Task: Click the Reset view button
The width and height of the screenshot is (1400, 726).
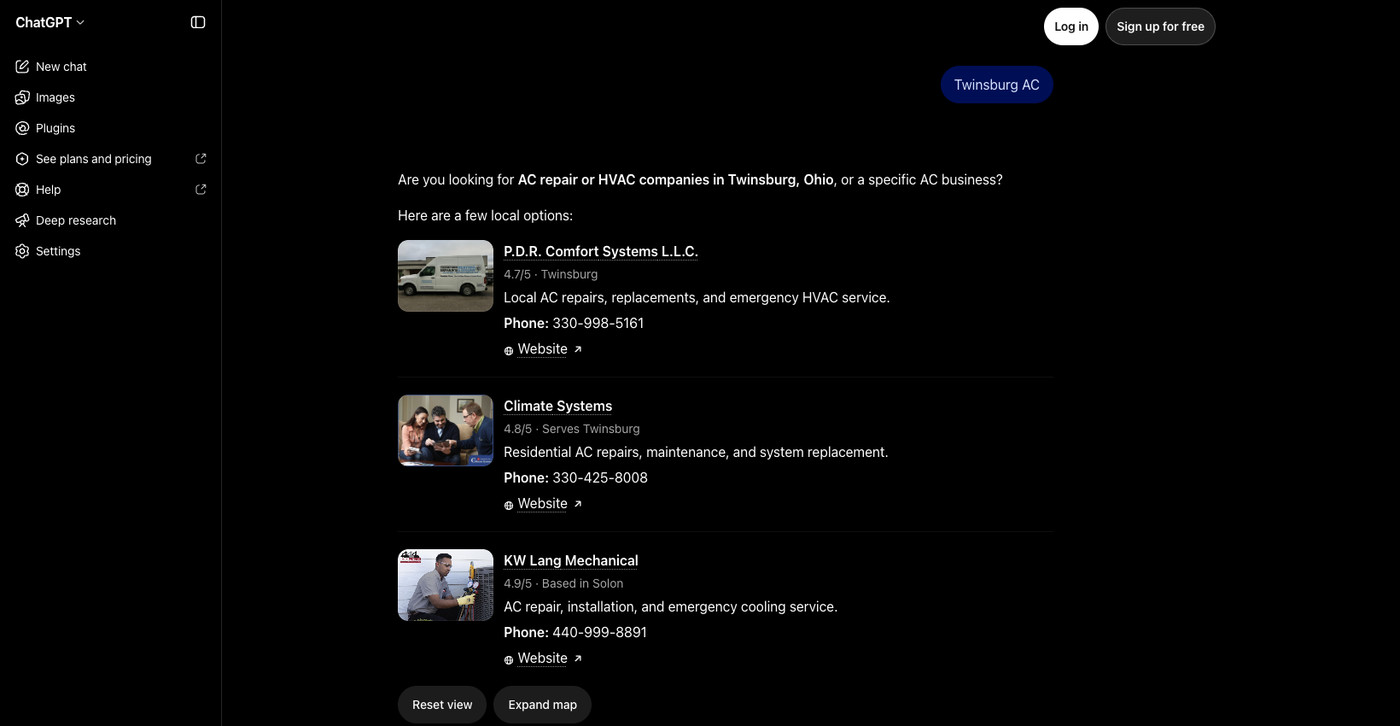Action: pos(442,705)
